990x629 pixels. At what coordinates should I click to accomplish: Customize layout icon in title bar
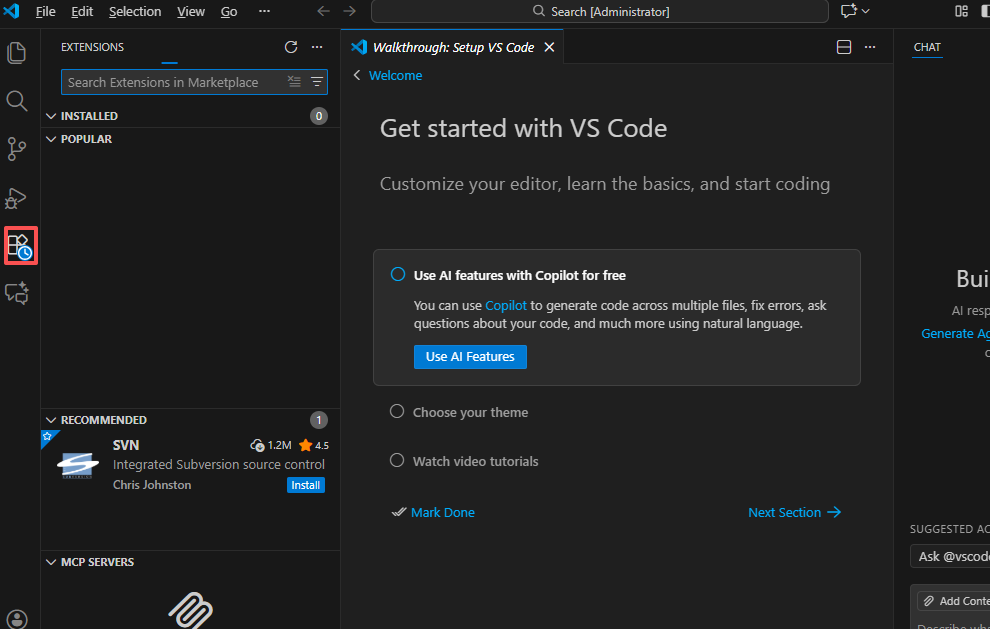pyautogui.click(x=961, y=11)
